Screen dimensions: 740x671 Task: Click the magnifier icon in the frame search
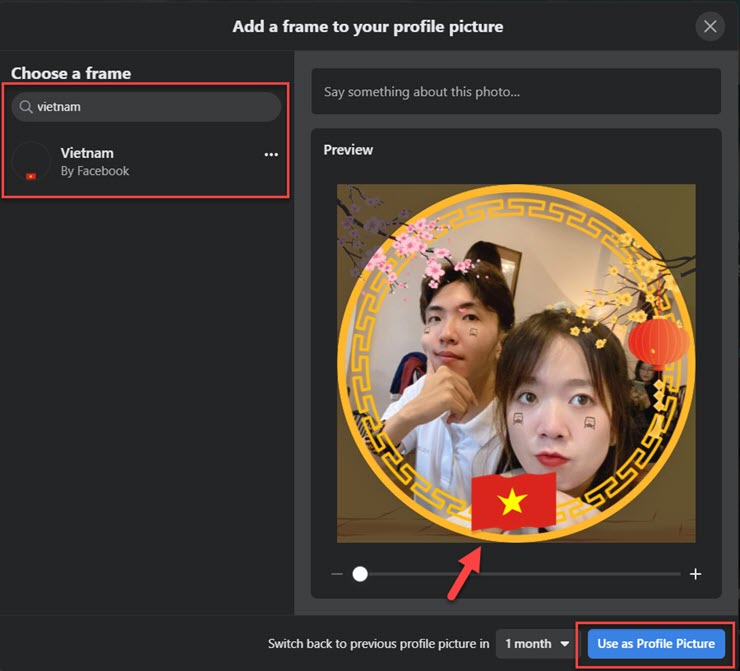pos(27,107)
